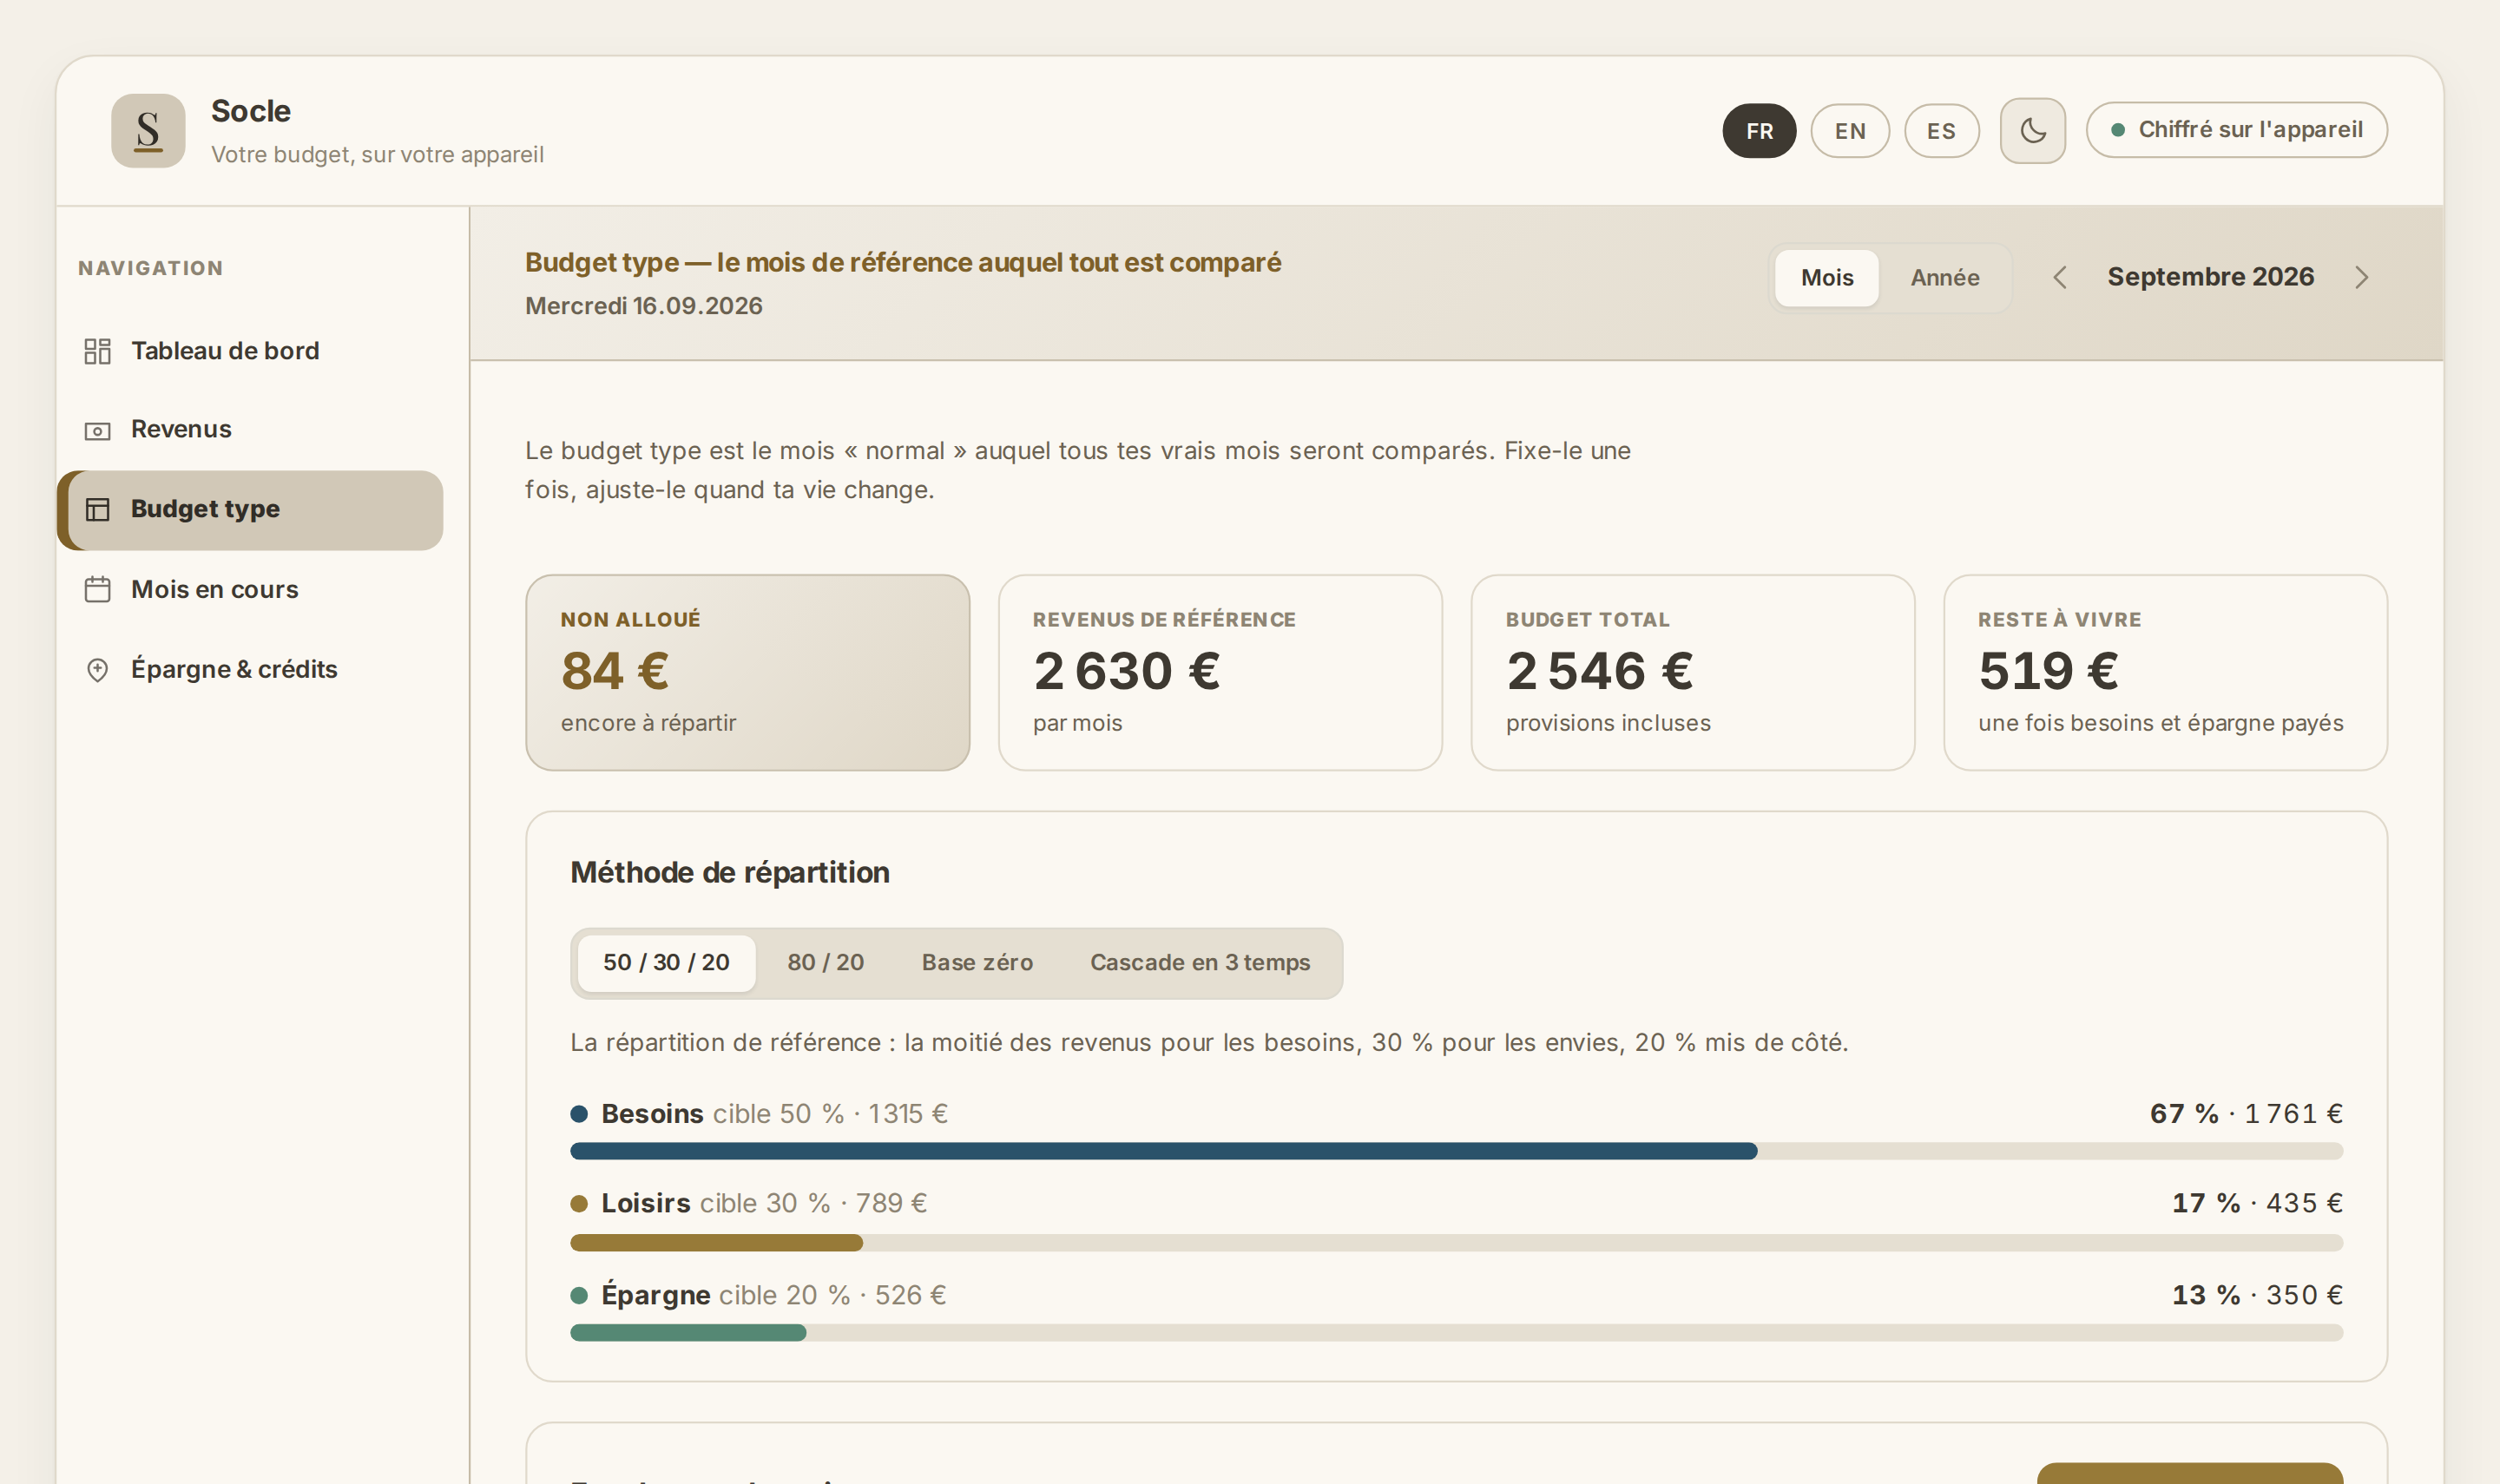Go to previous month with left chevron
The height and width of the screenshot is (1484, 2500).
pyautogui.click(x=2059, y=278)
